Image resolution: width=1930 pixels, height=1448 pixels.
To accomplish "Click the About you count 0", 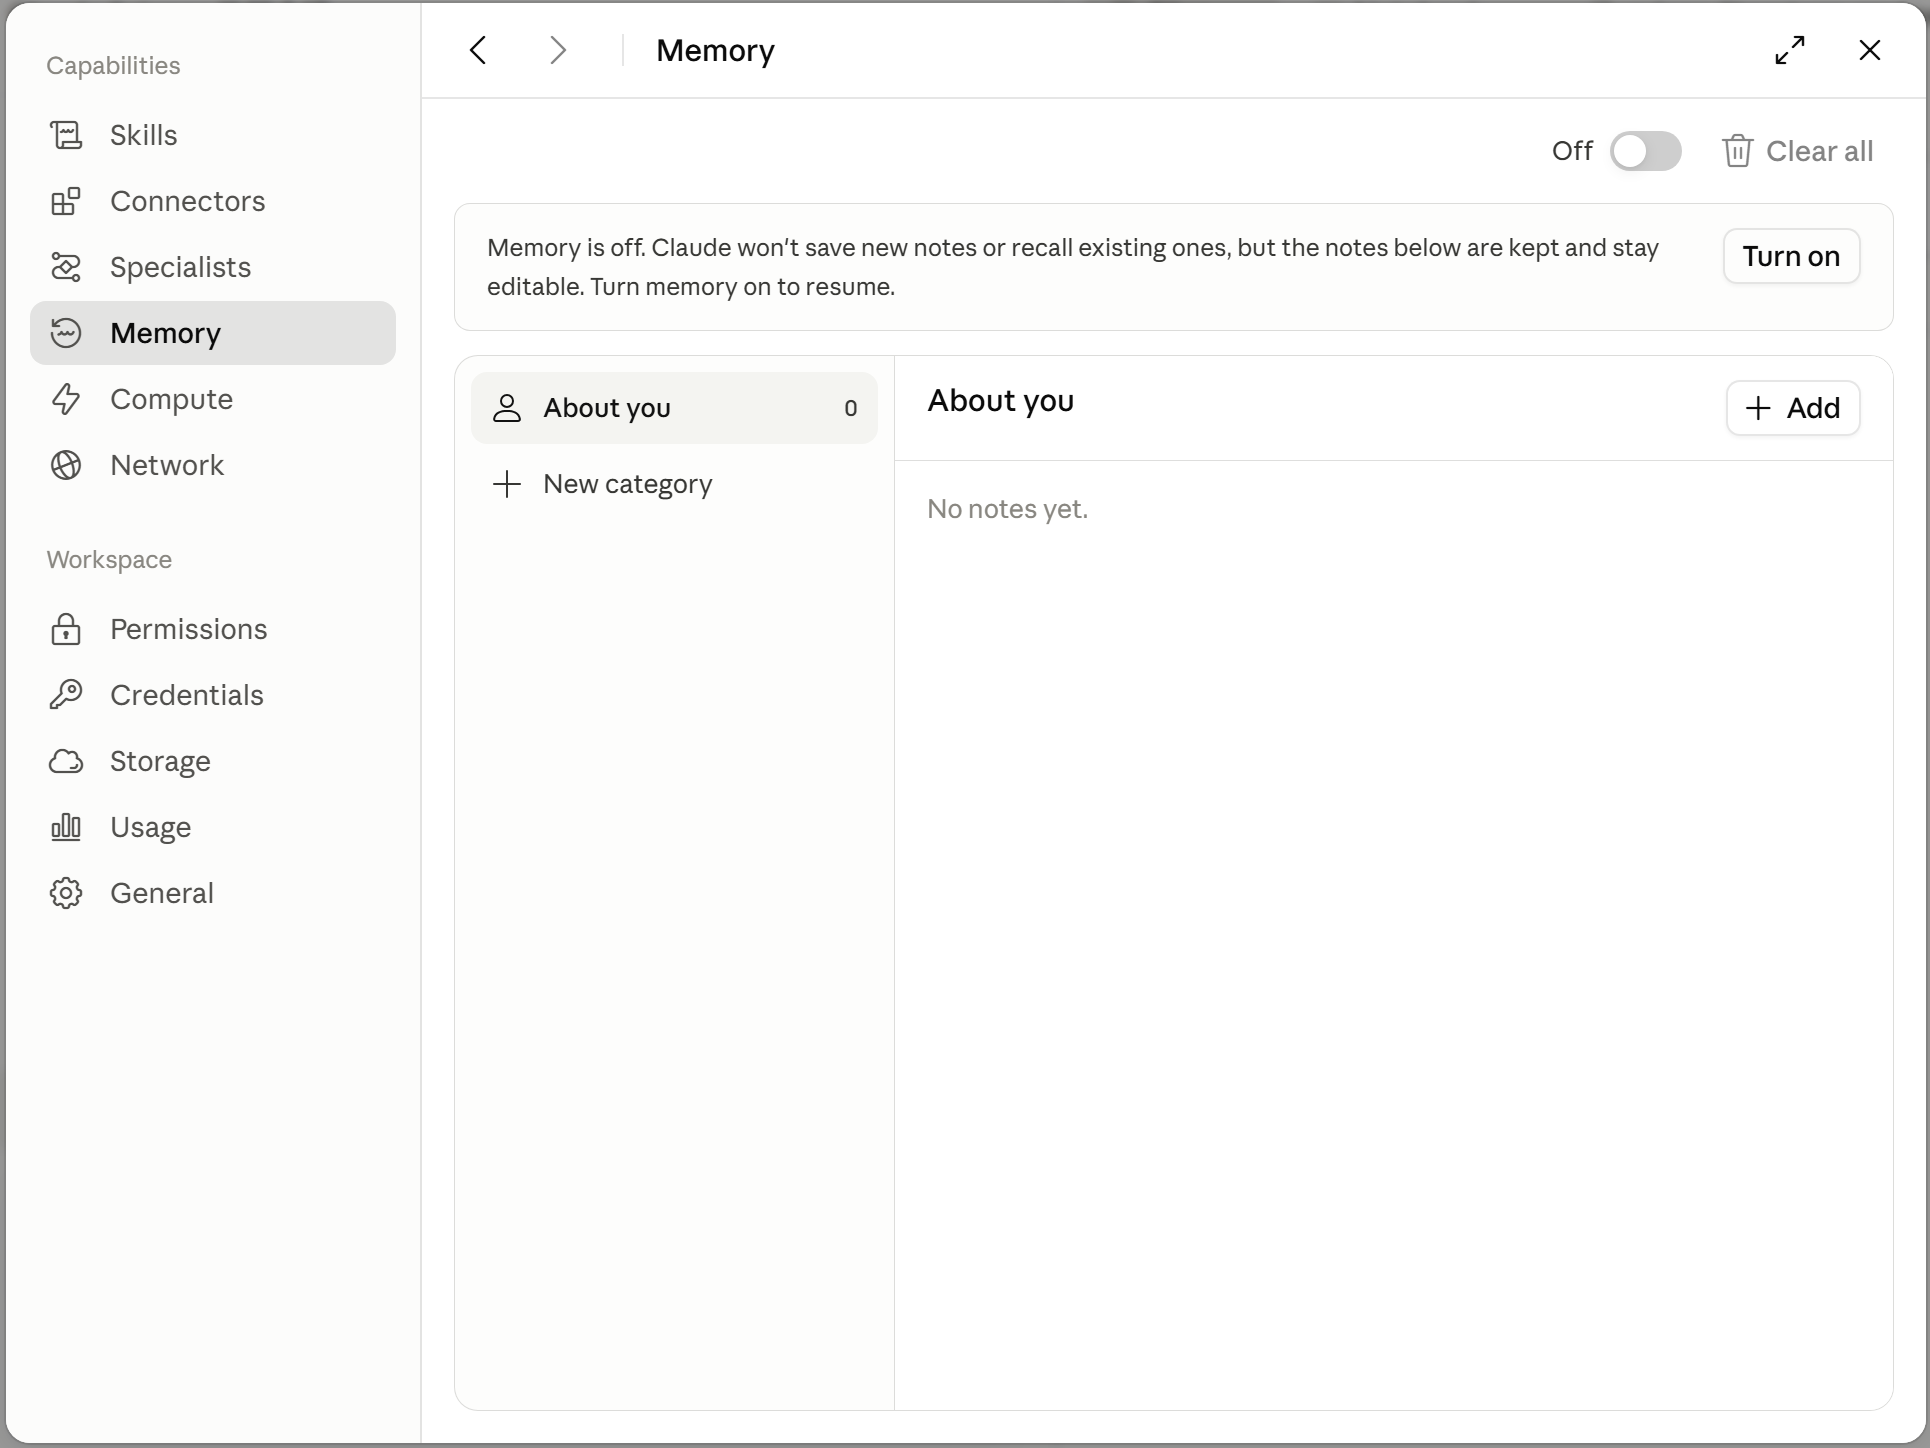I will coord(850,408).
